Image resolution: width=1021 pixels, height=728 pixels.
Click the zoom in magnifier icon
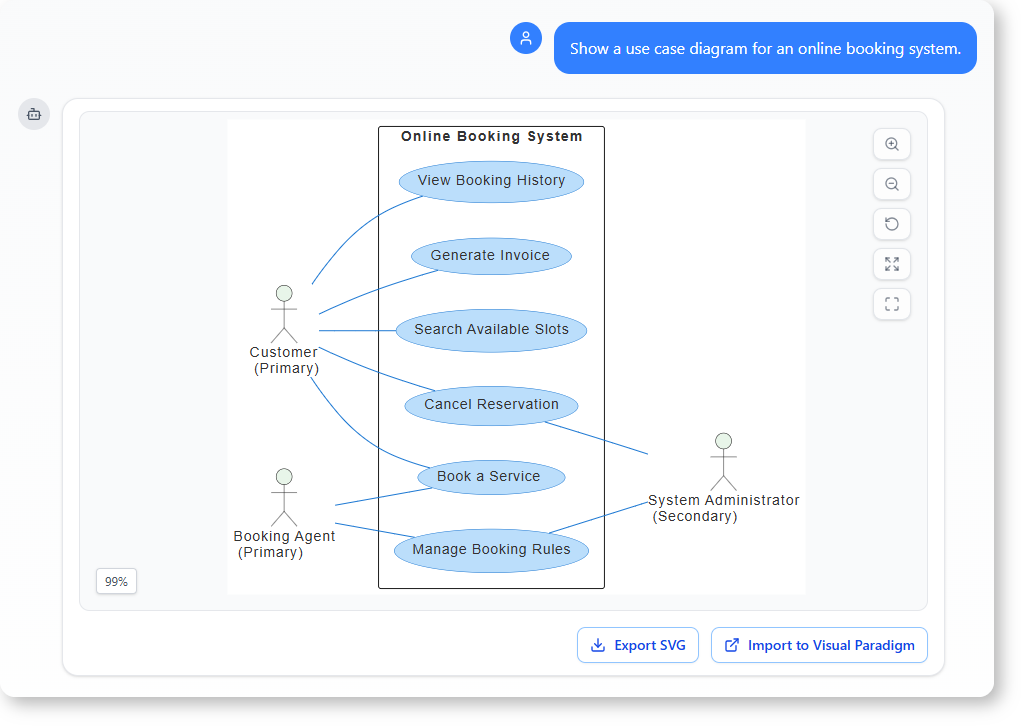click(x=891, y=144)
